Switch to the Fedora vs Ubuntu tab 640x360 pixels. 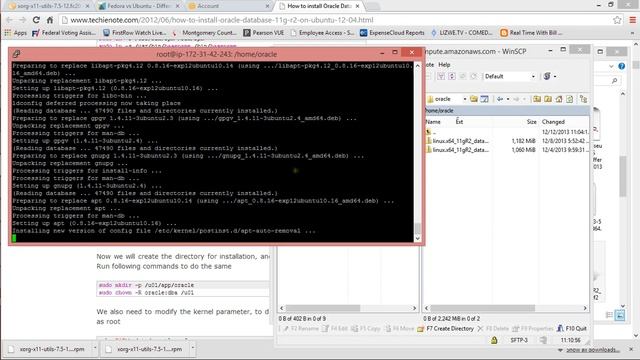coord(139,6)
